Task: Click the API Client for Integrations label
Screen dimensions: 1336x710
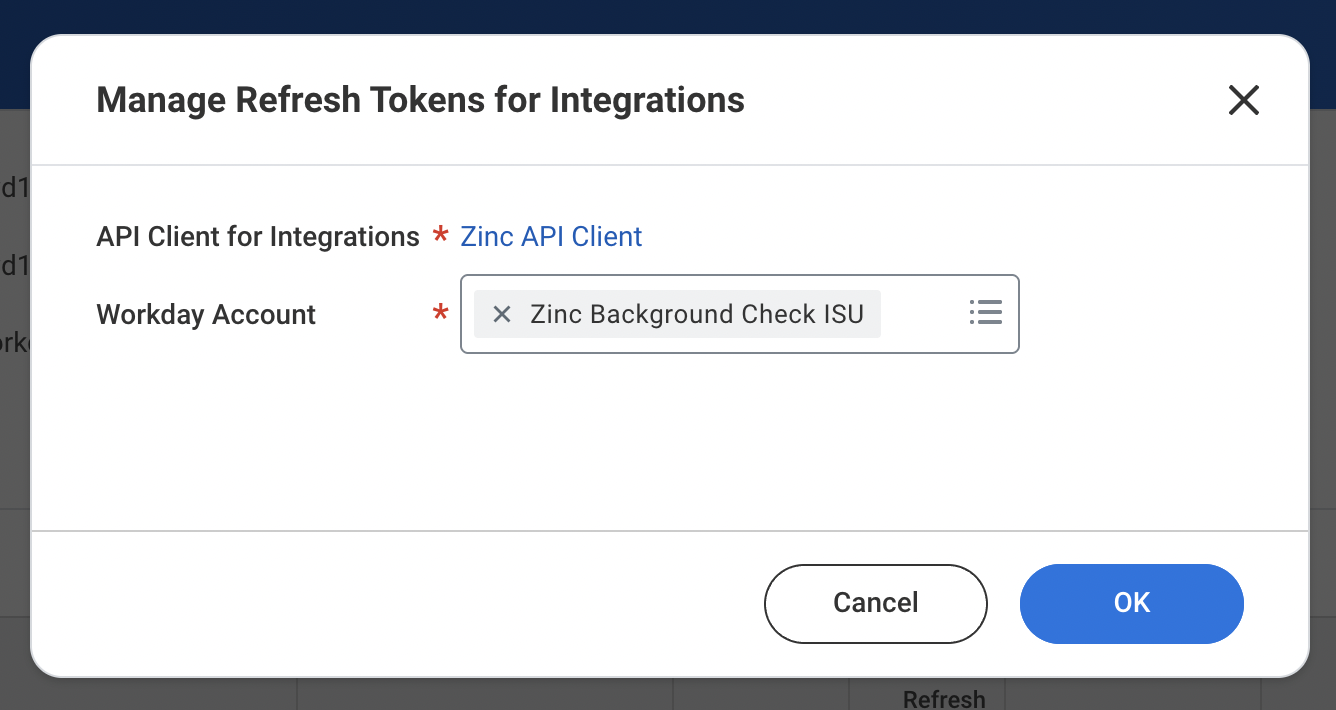Action: point(258,237)
